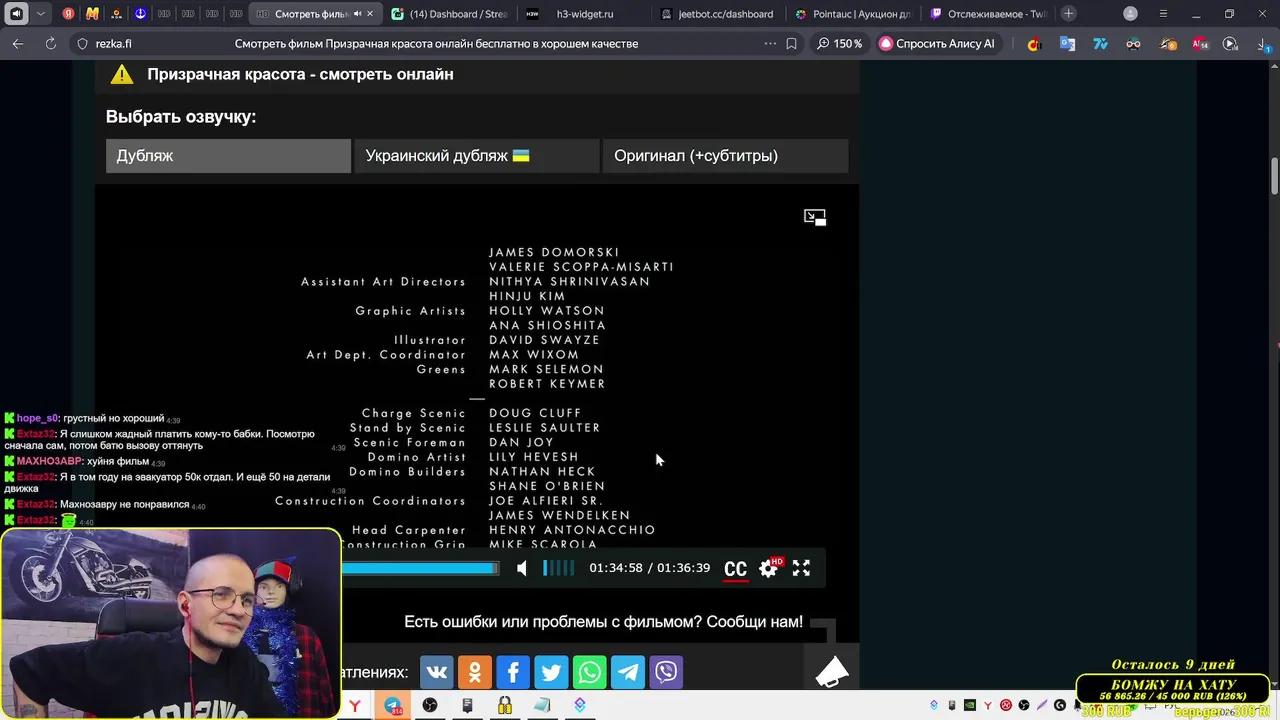The width and height of the screenshot is (1280, 720).
Task: Adjust the player volume slider
Action: click(559, 568)
